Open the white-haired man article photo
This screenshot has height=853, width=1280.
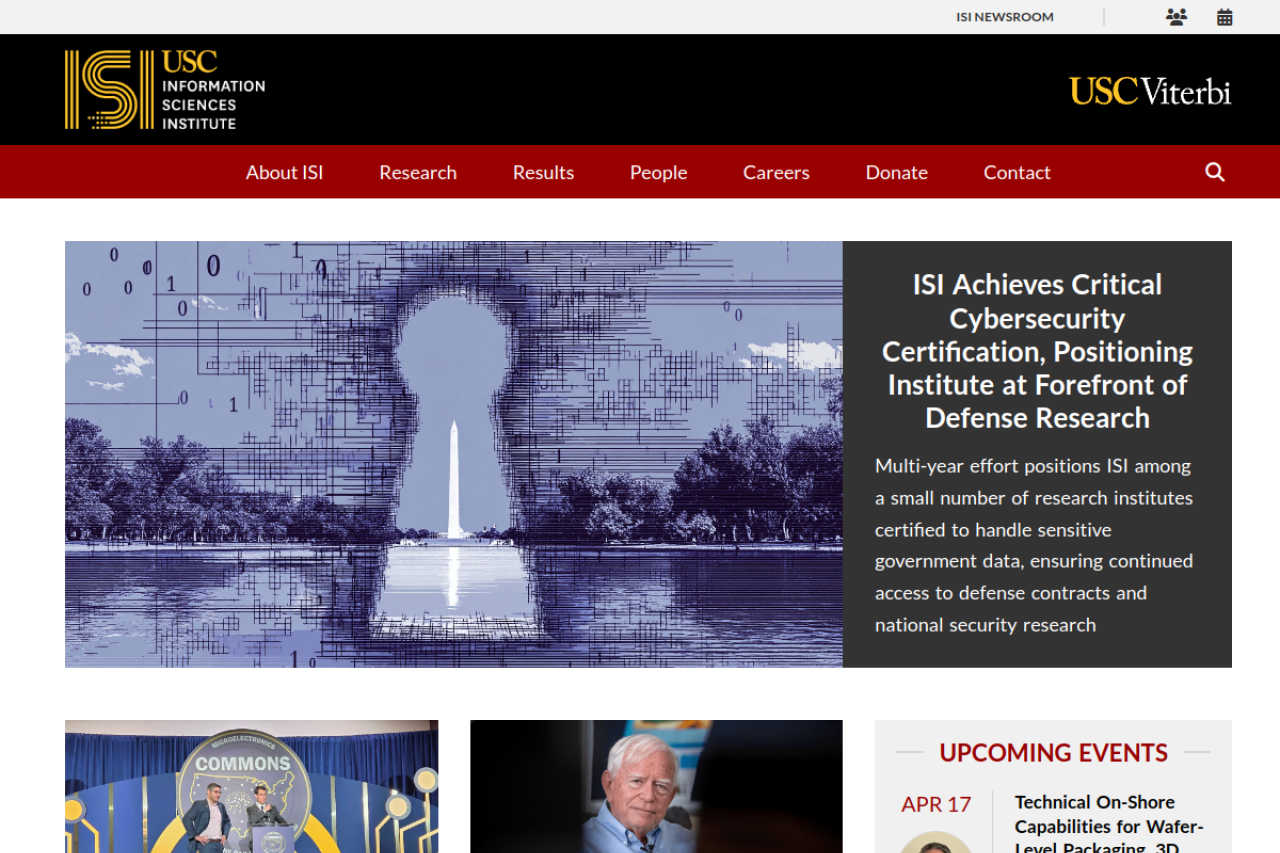click(x=656, y=786)
